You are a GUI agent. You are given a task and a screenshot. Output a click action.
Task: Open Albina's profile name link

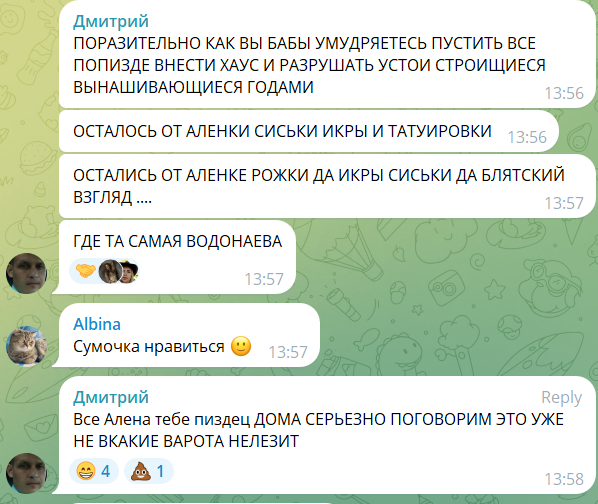tap(97, 324)
